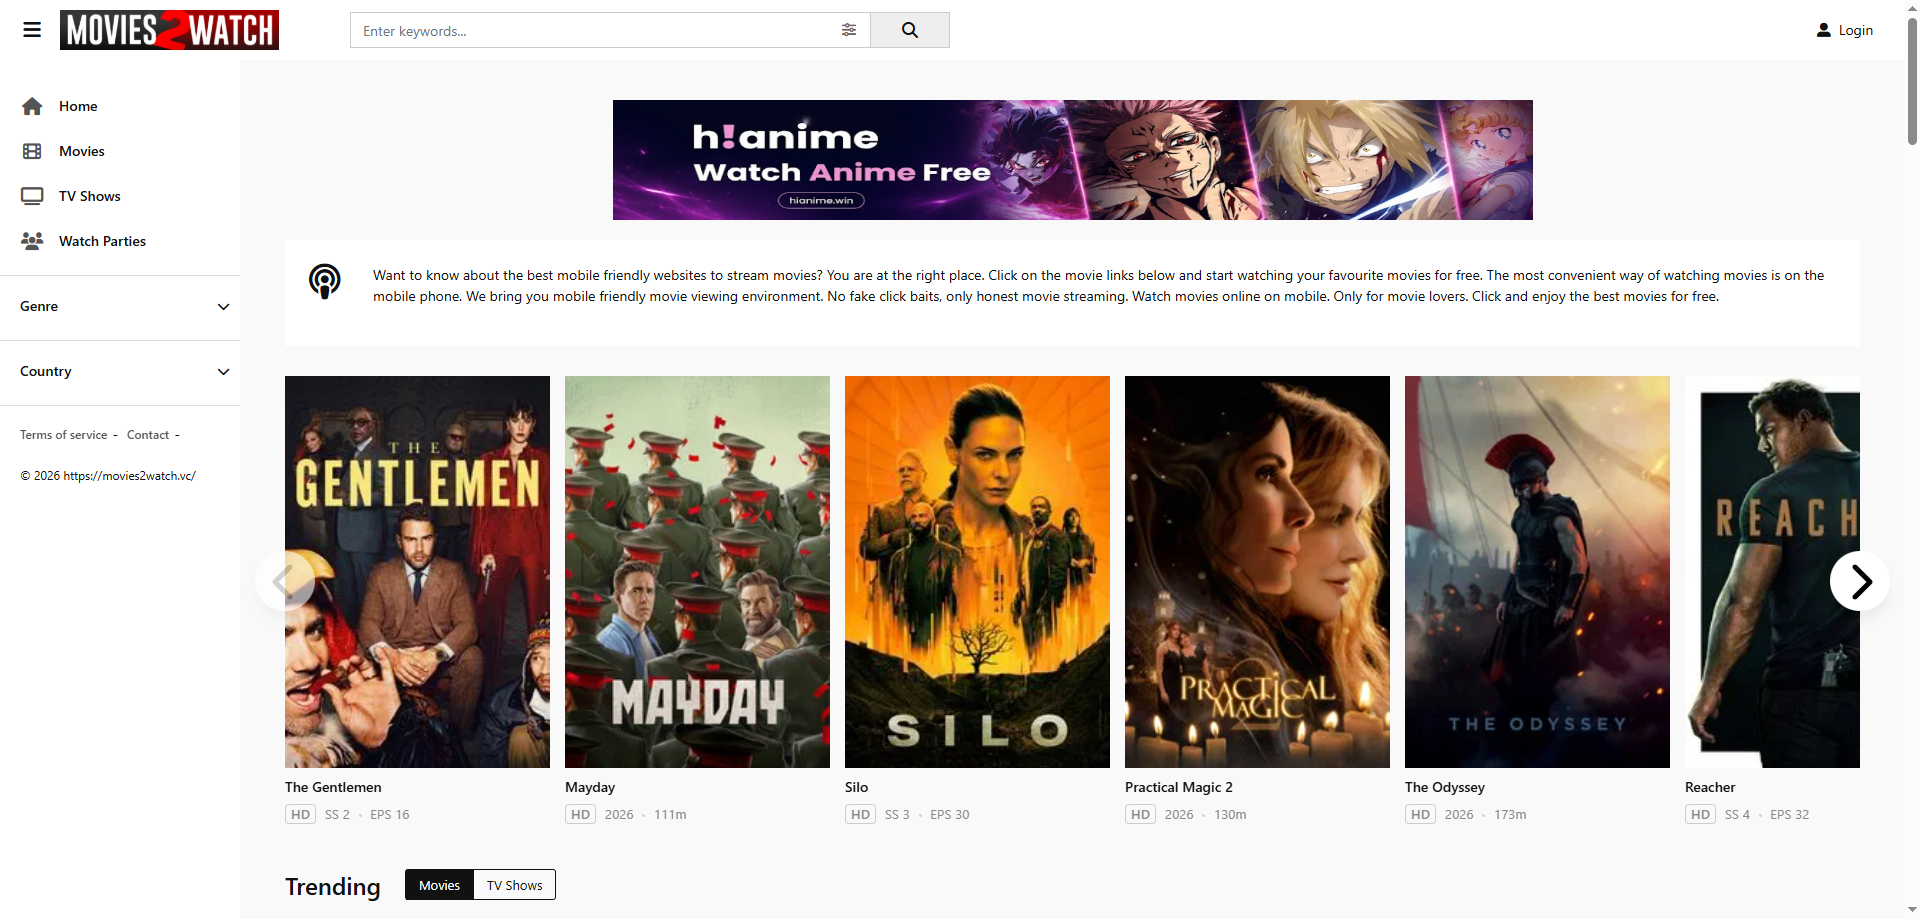
Task: Click The Gentlemen poster
Action: (x=417, y=572)
